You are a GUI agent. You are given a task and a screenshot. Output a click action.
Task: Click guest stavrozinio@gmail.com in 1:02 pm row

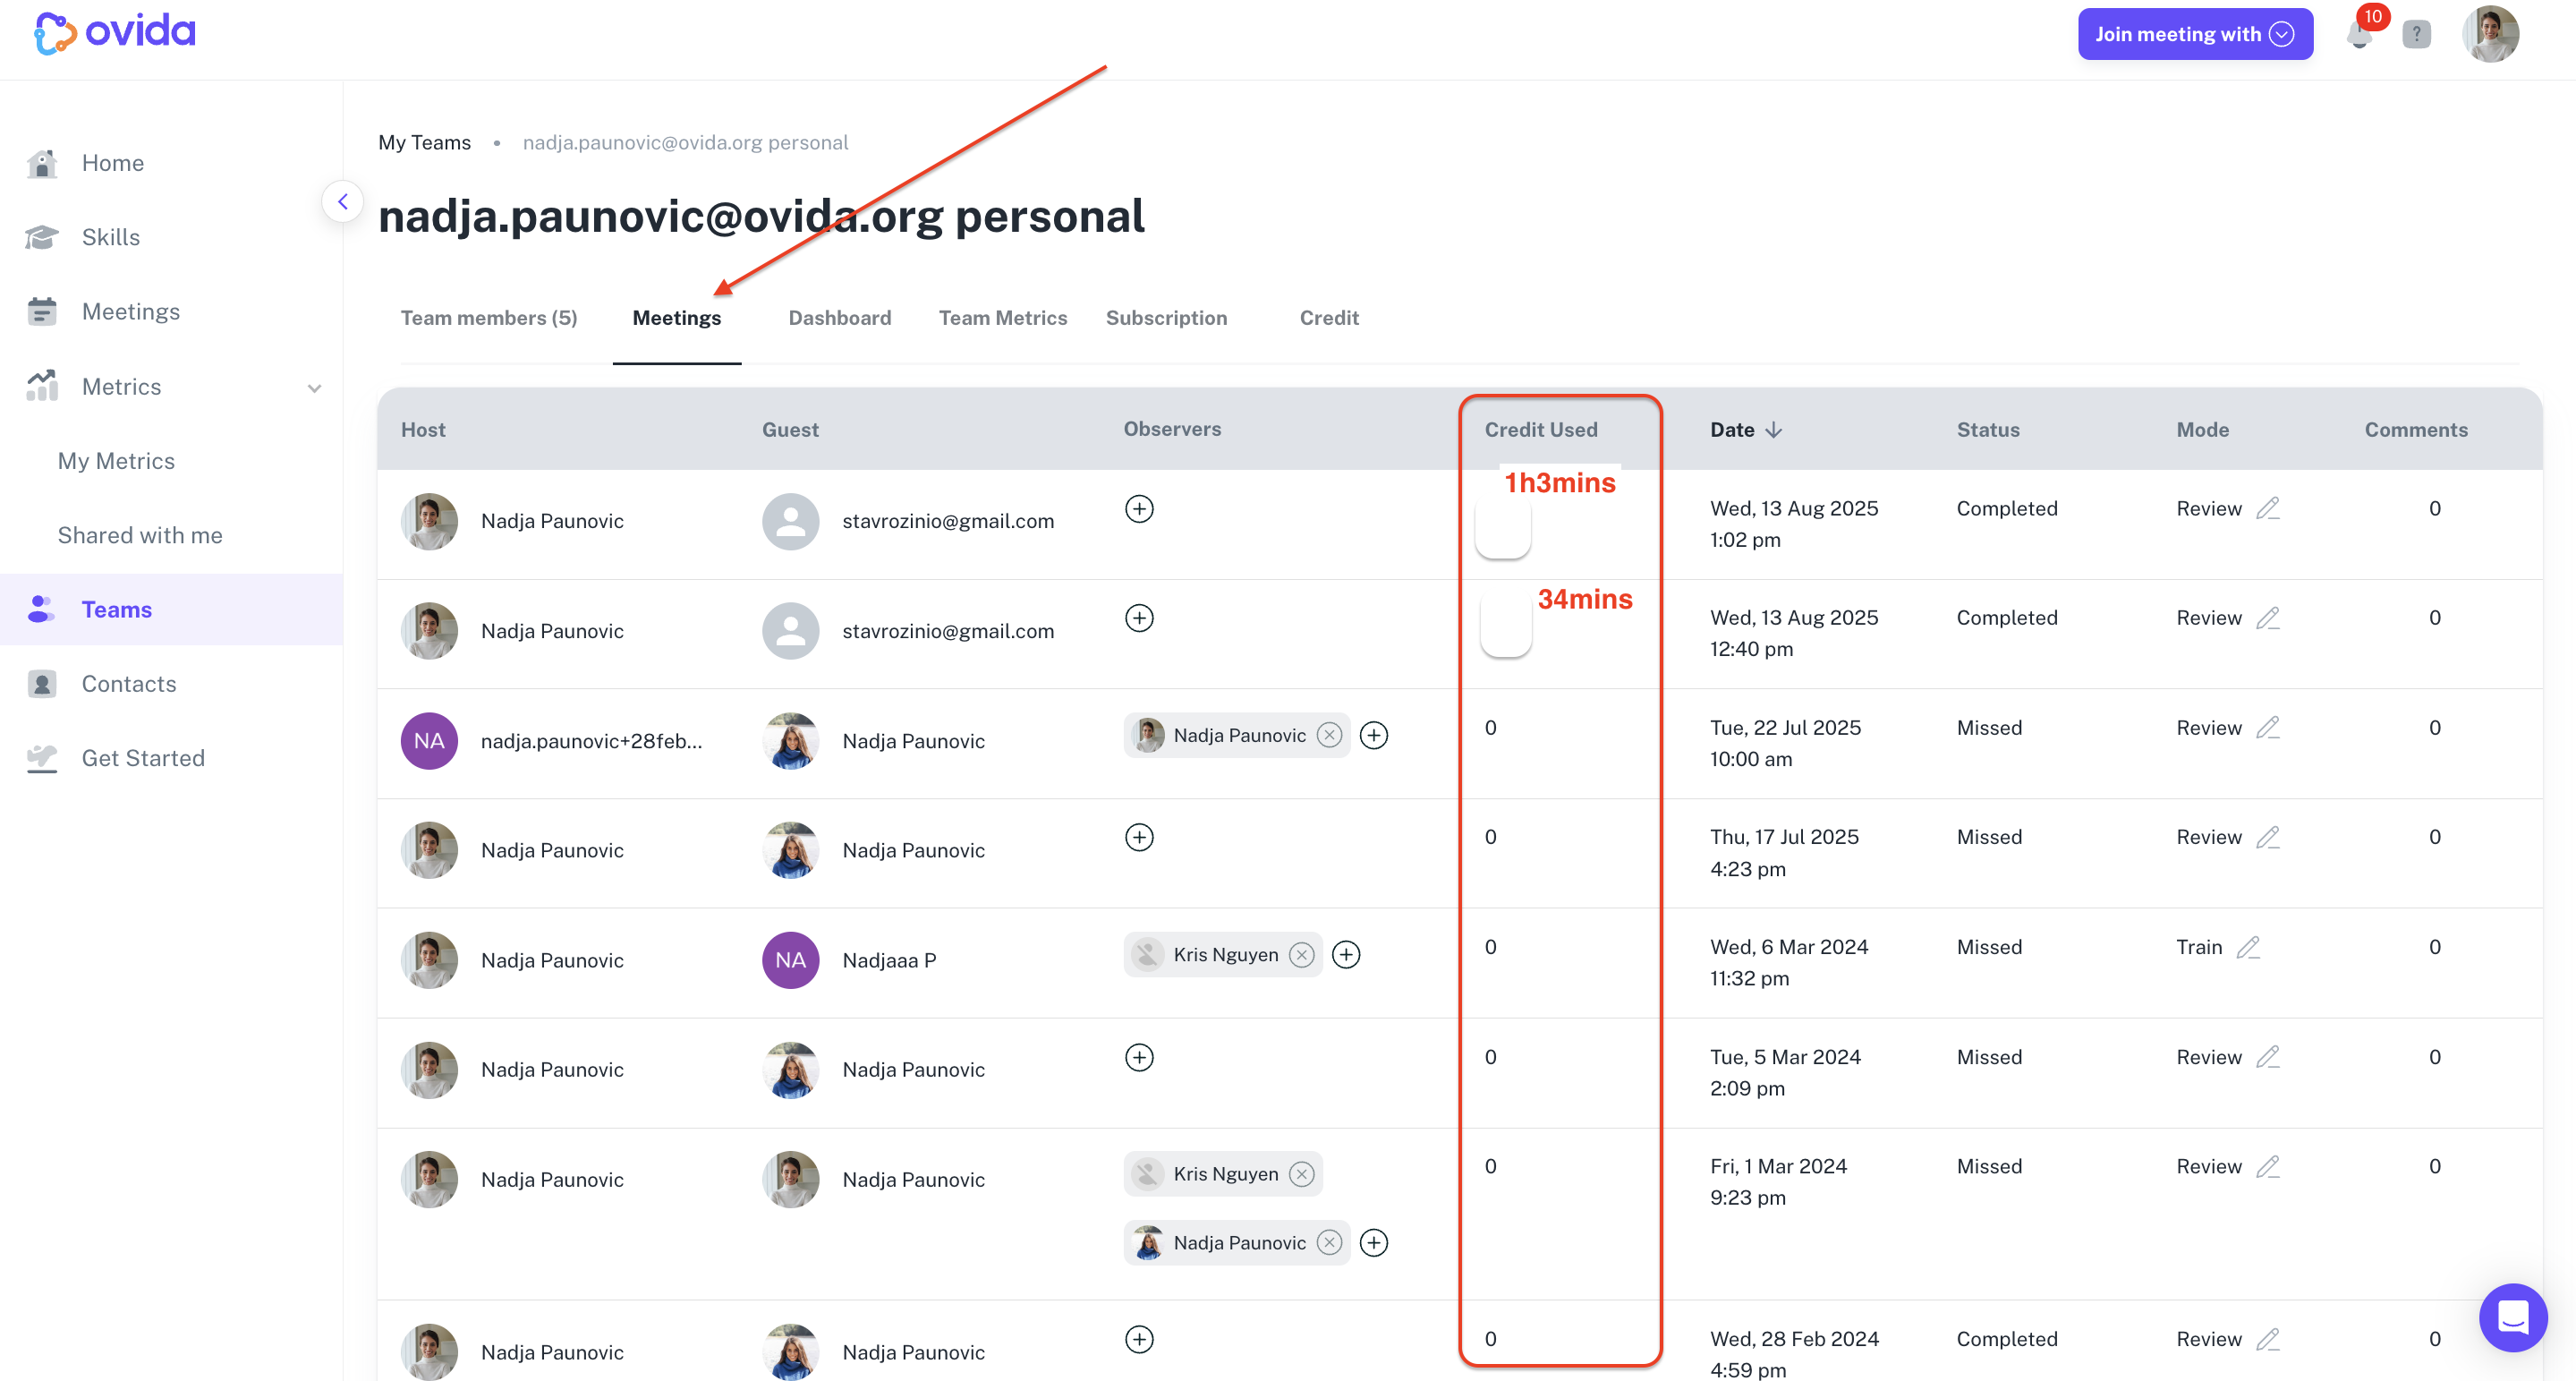(948, 521)
